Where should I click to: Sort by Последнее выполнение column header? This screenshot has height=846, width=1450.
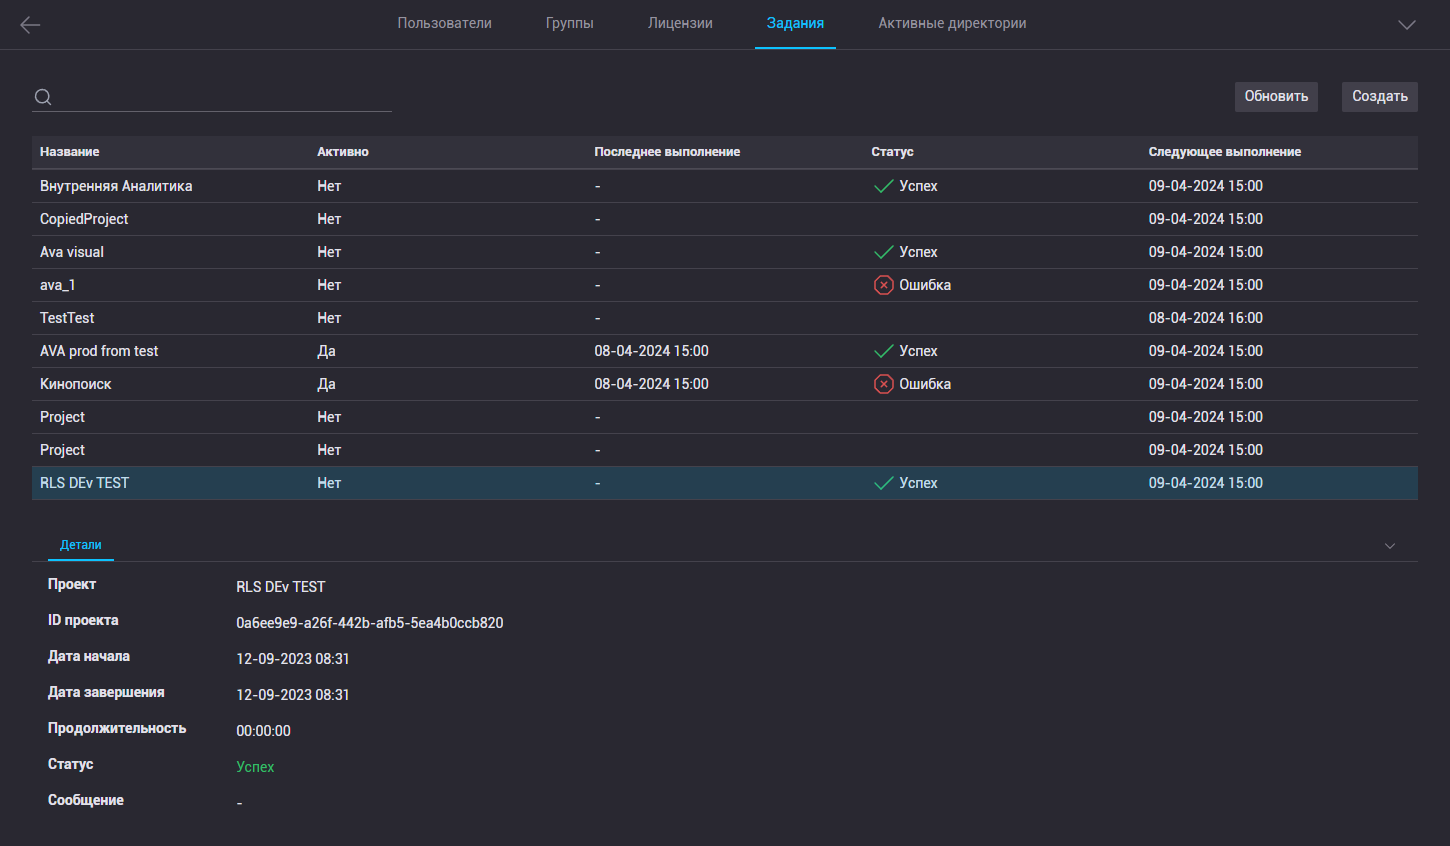pos(667,152)
